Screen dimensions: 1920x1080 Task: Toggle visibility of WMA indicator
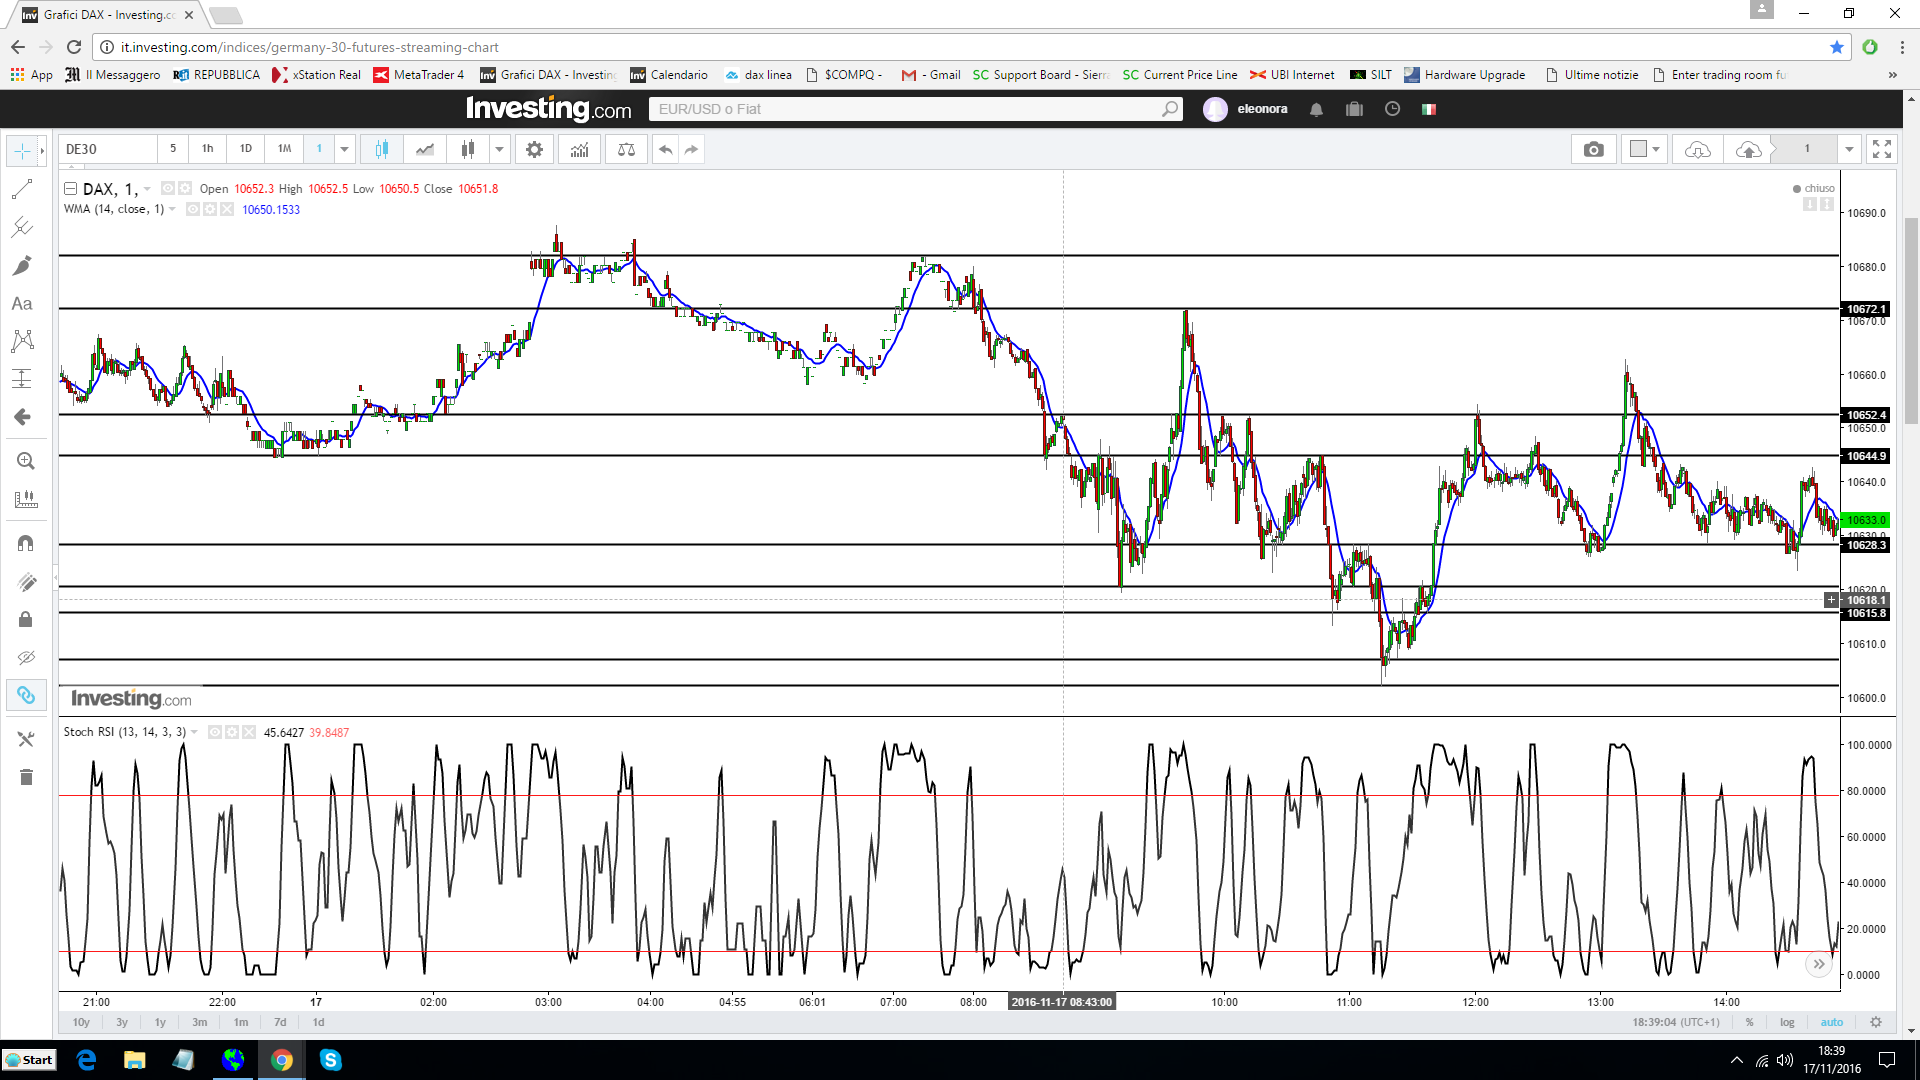click(193, 209)
